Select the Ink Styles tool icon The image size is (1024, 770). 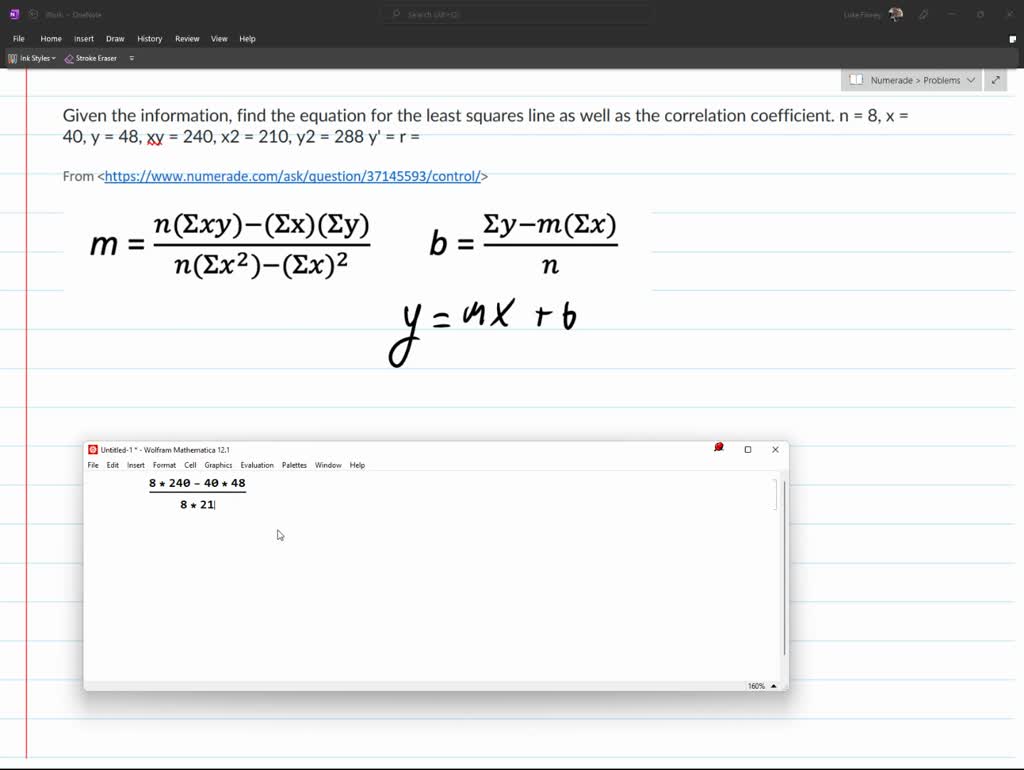12,58
